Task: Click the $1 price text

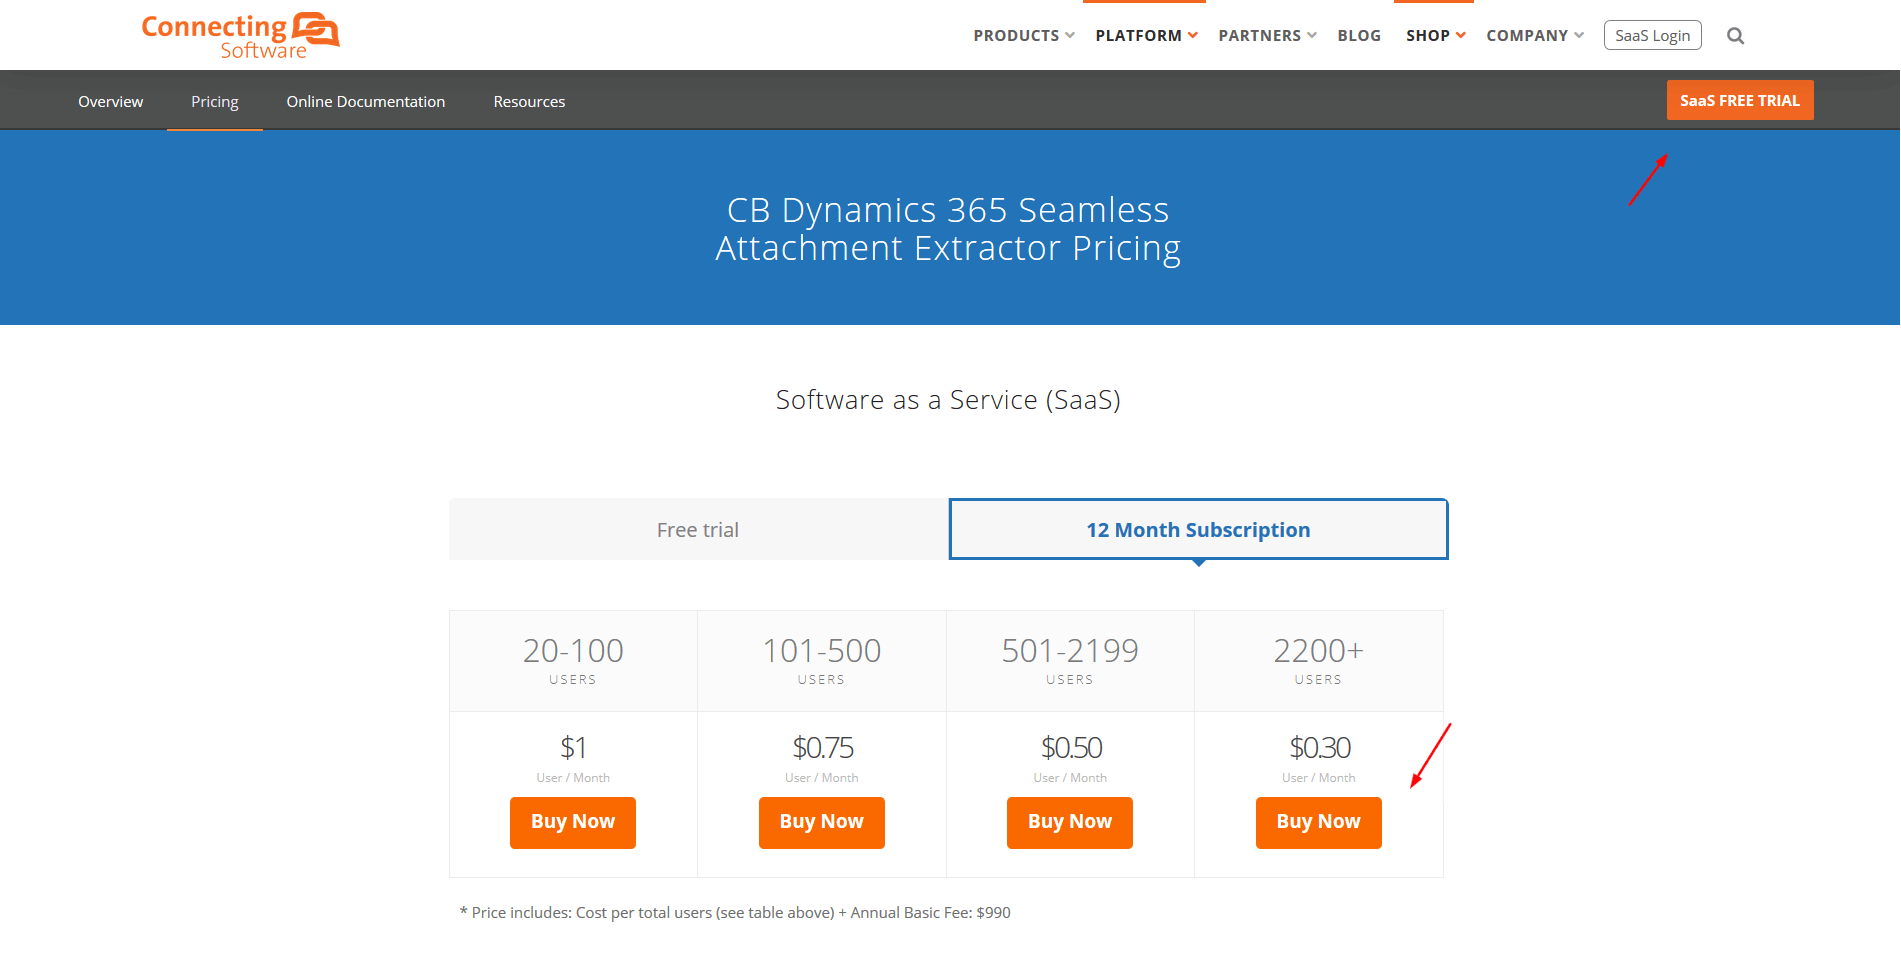Action: click(x=573, y=747)
